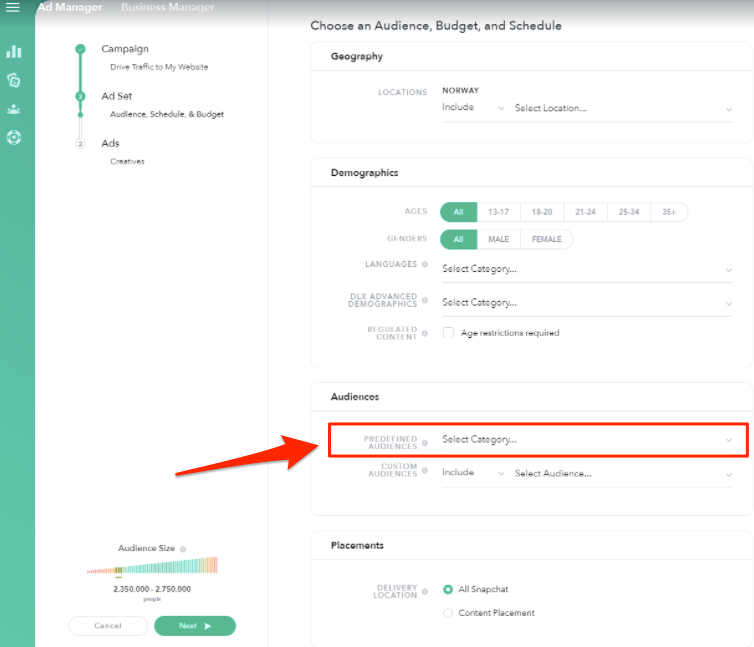The height and width of the screenshot is (647, 754).
Task: Go to the Campaign step
Action: (x=124, y=48)
